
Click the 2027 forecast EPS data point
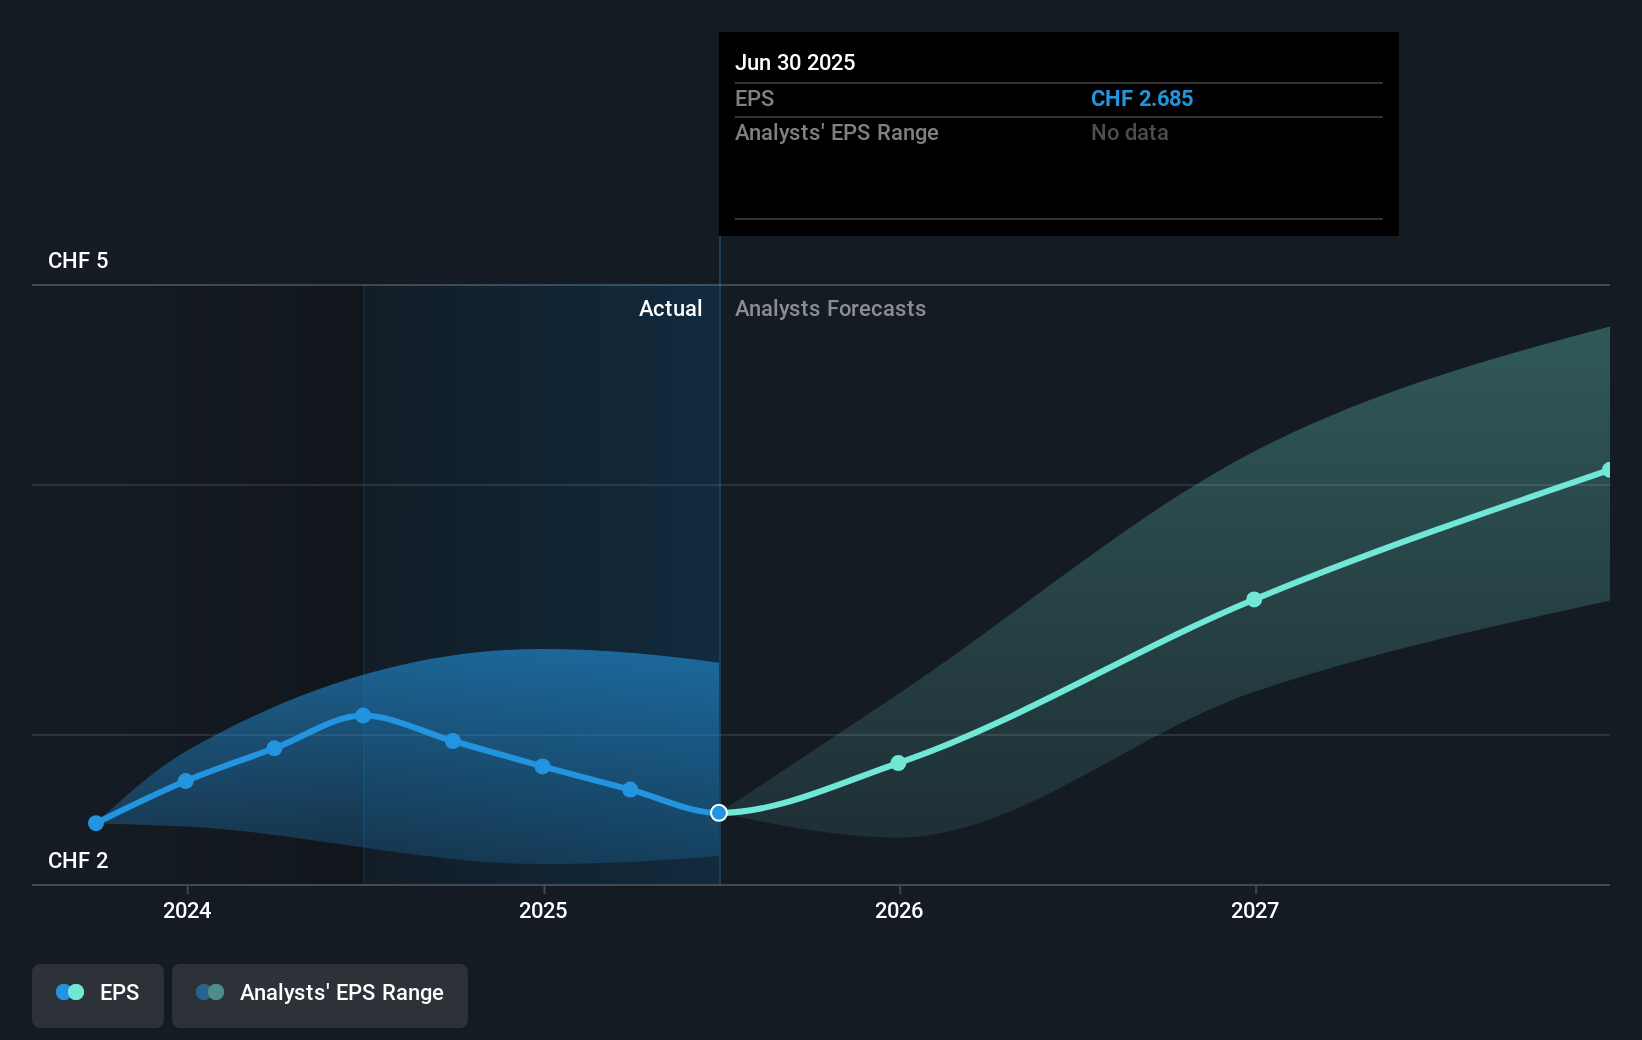pyautogui.click(x=1255, y=600)
